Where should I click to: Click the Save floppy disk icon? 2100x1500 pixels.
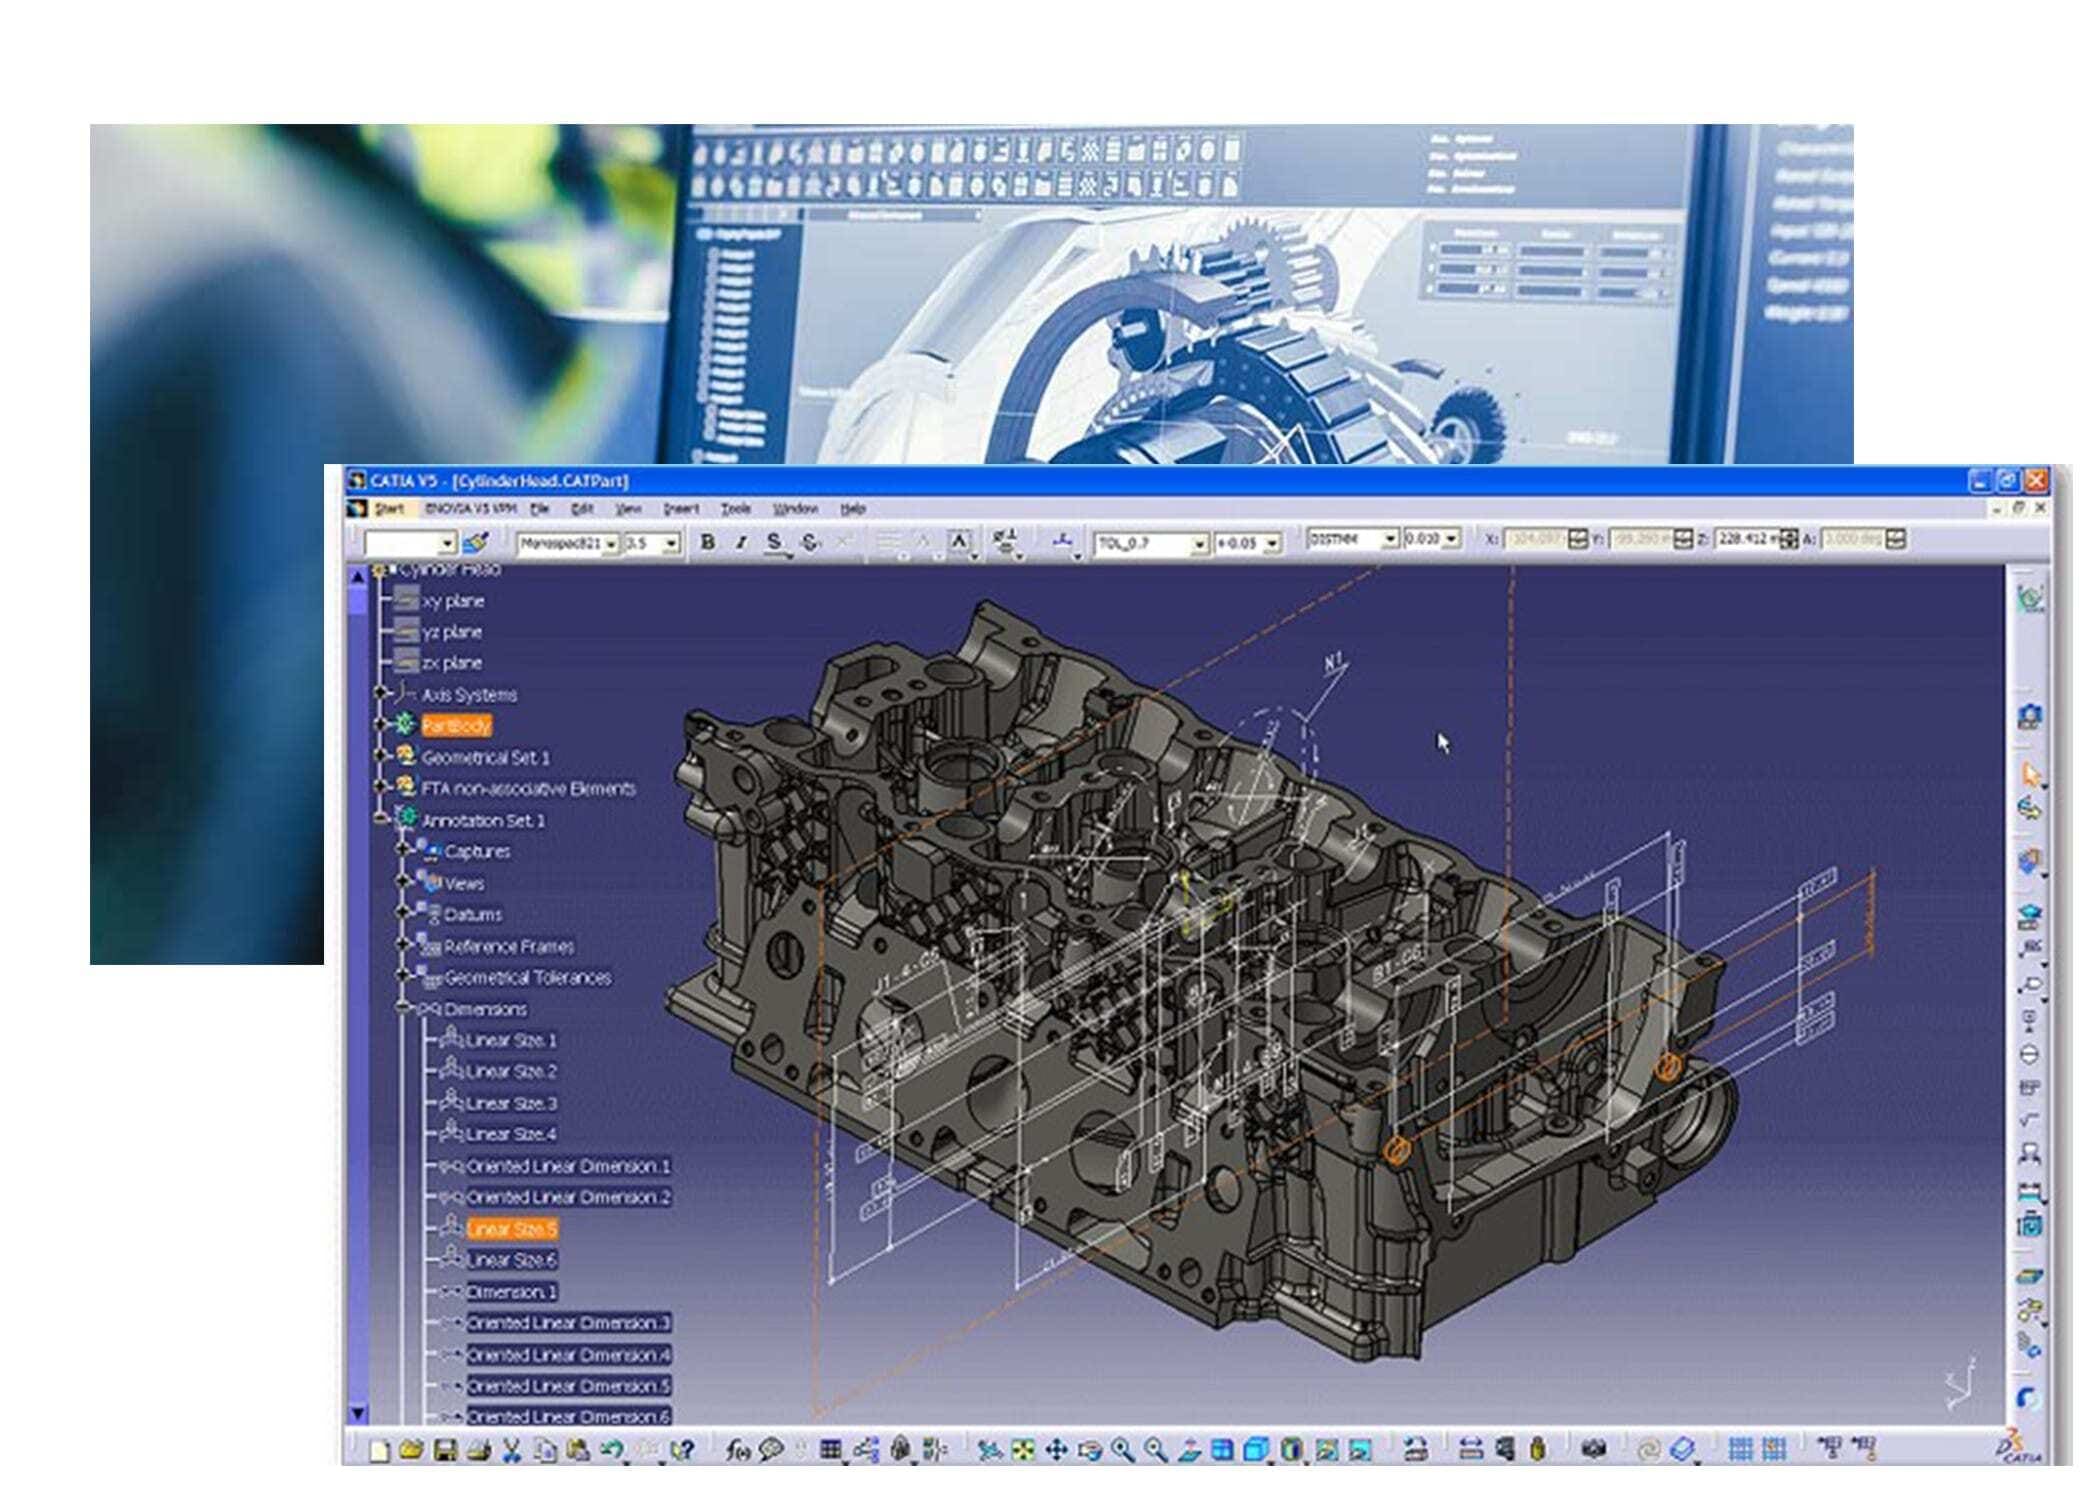click(445, 1449)
